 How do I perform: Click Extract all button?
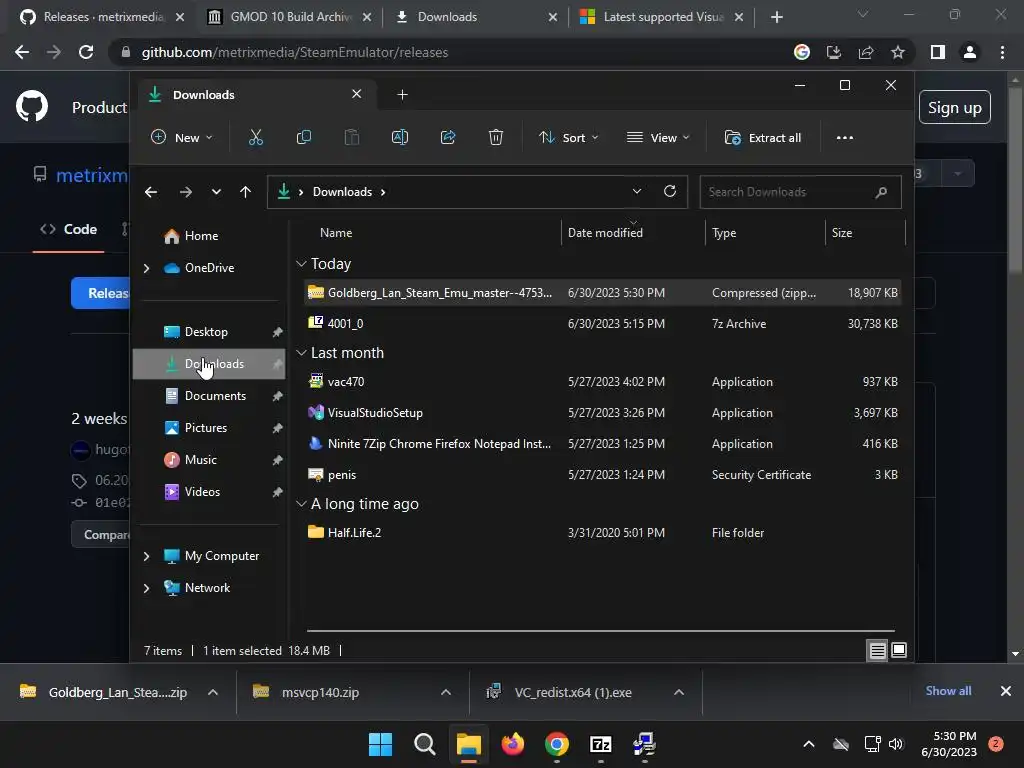pyautogui.click(x=763, y=138)
